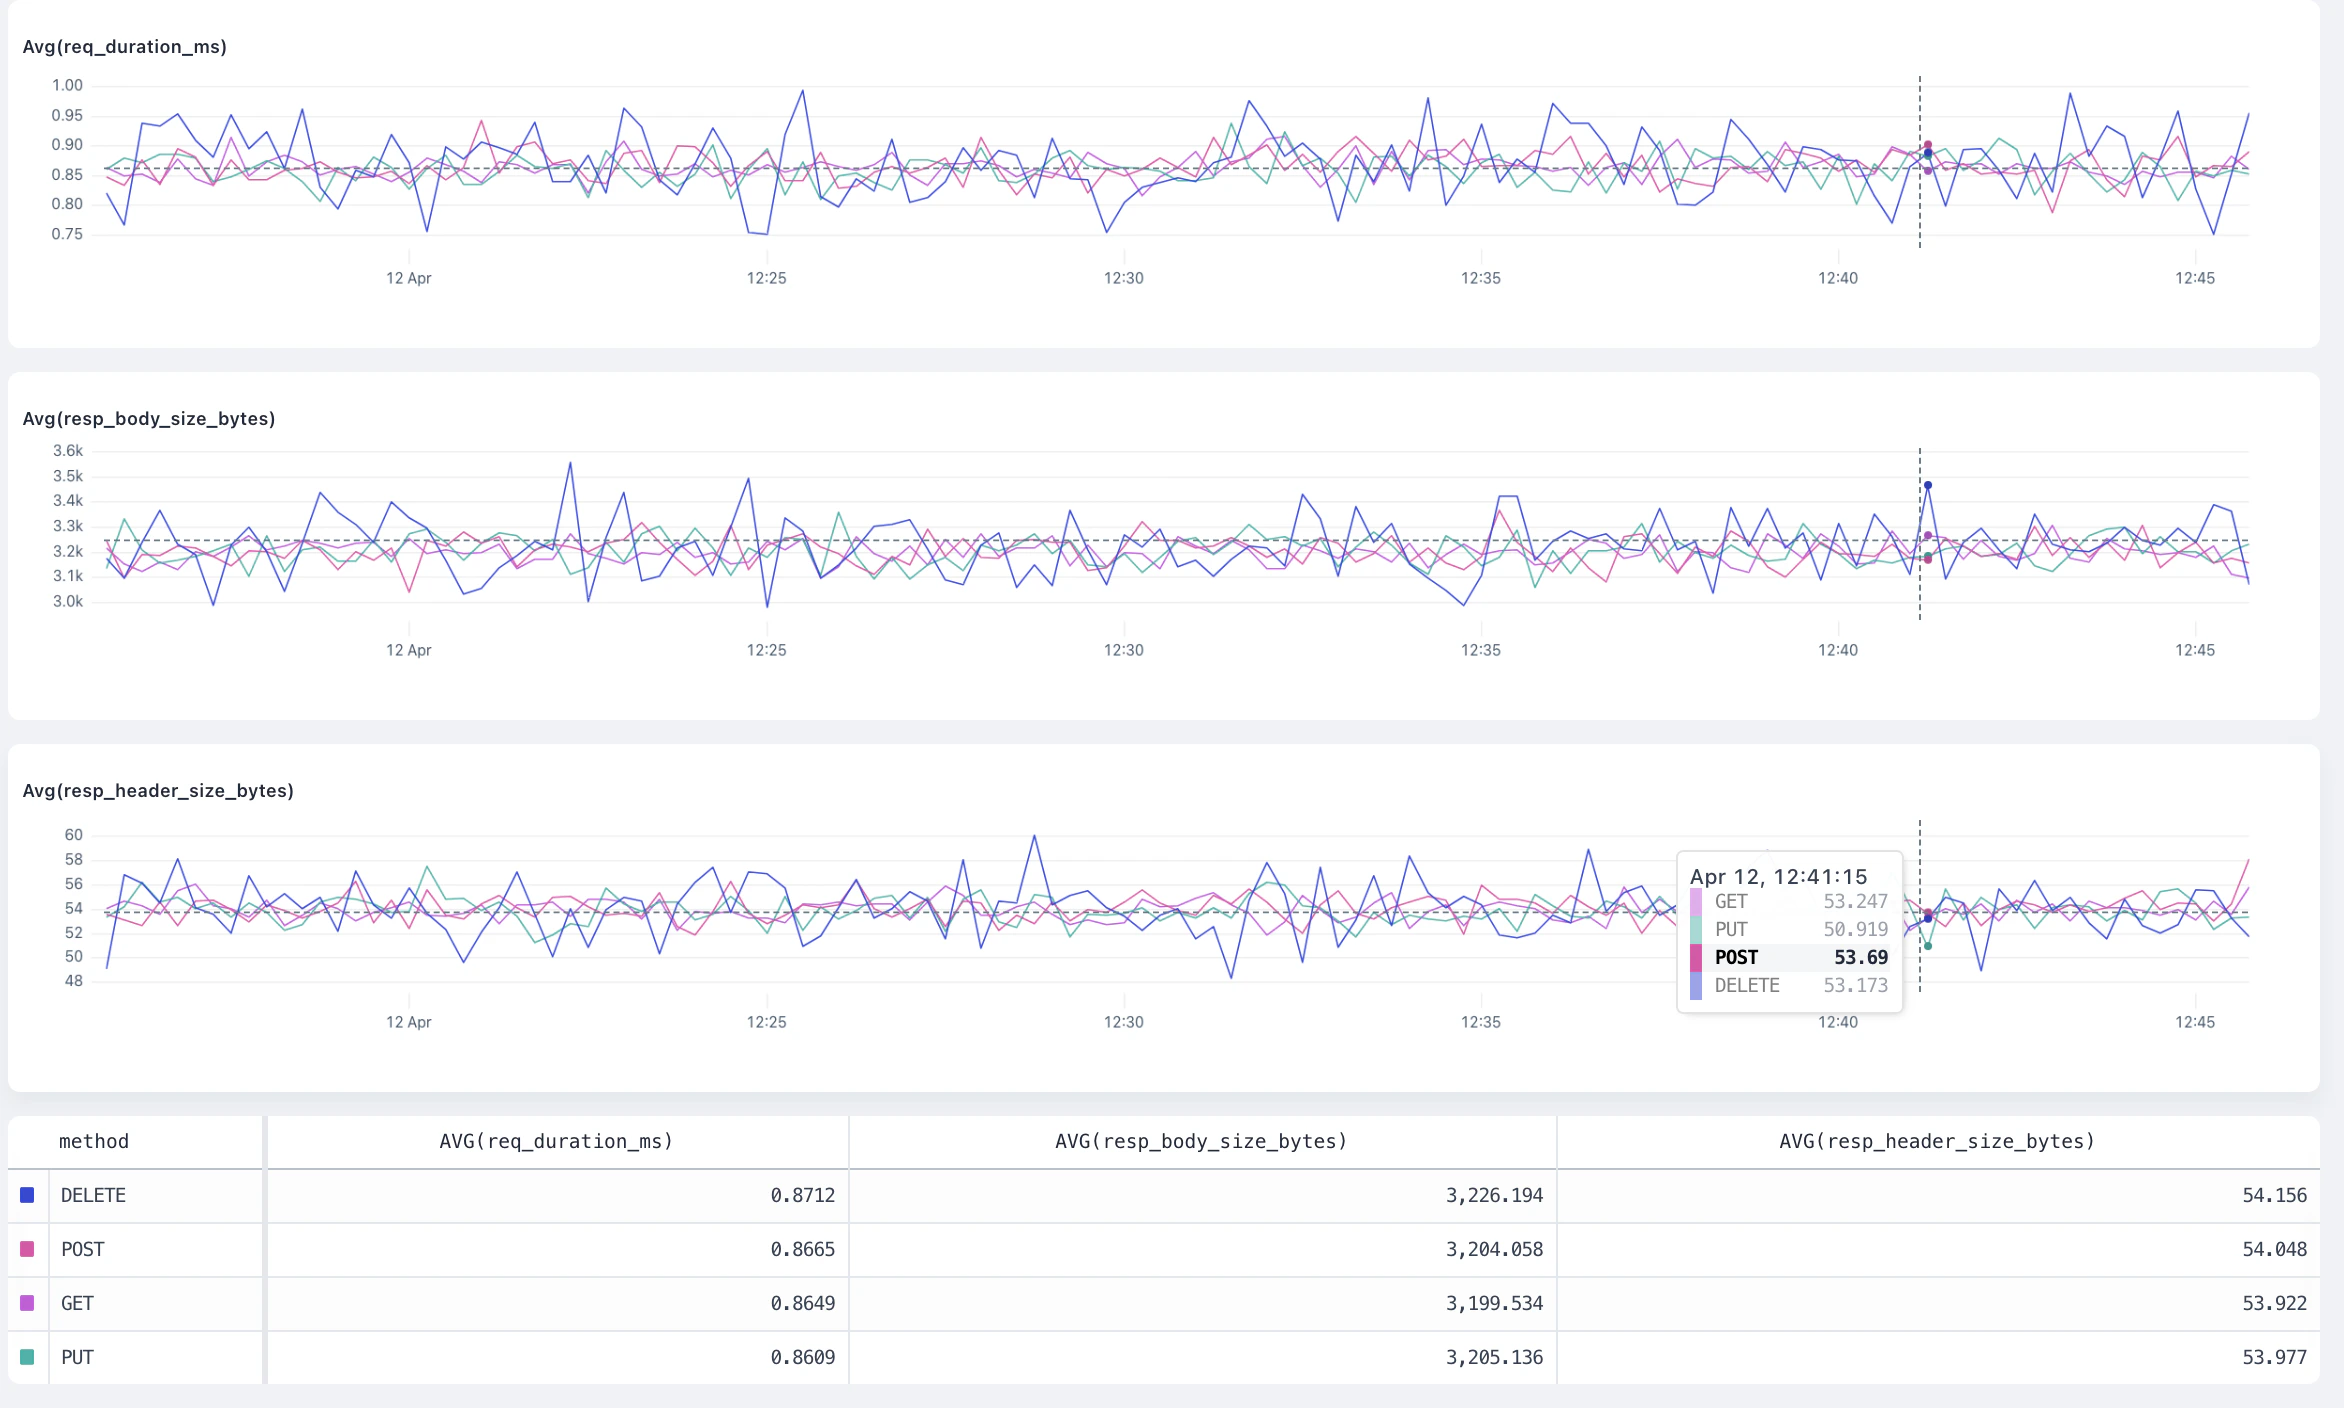Select the DELETE legend swatch in the tooltip
2344x1408 pixels.
(1697, 985)
